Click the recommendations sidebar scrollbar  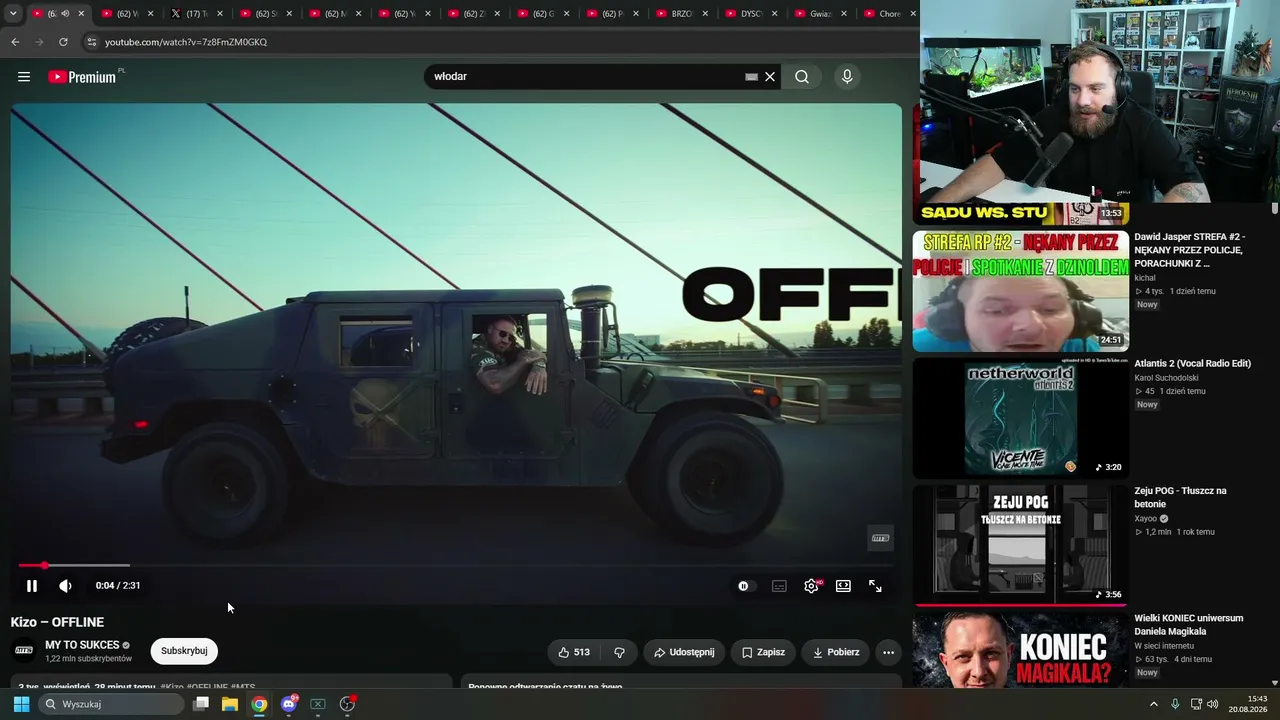(1275, 208)
